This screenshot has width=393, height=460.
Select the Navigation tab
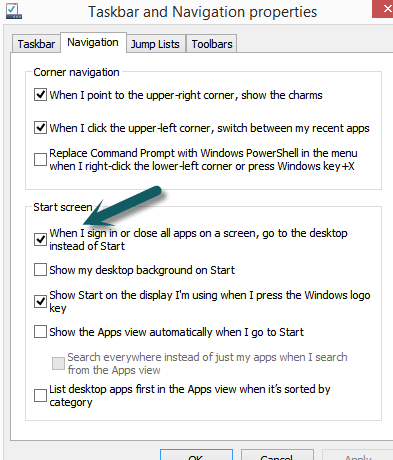(x=93, y=42)
